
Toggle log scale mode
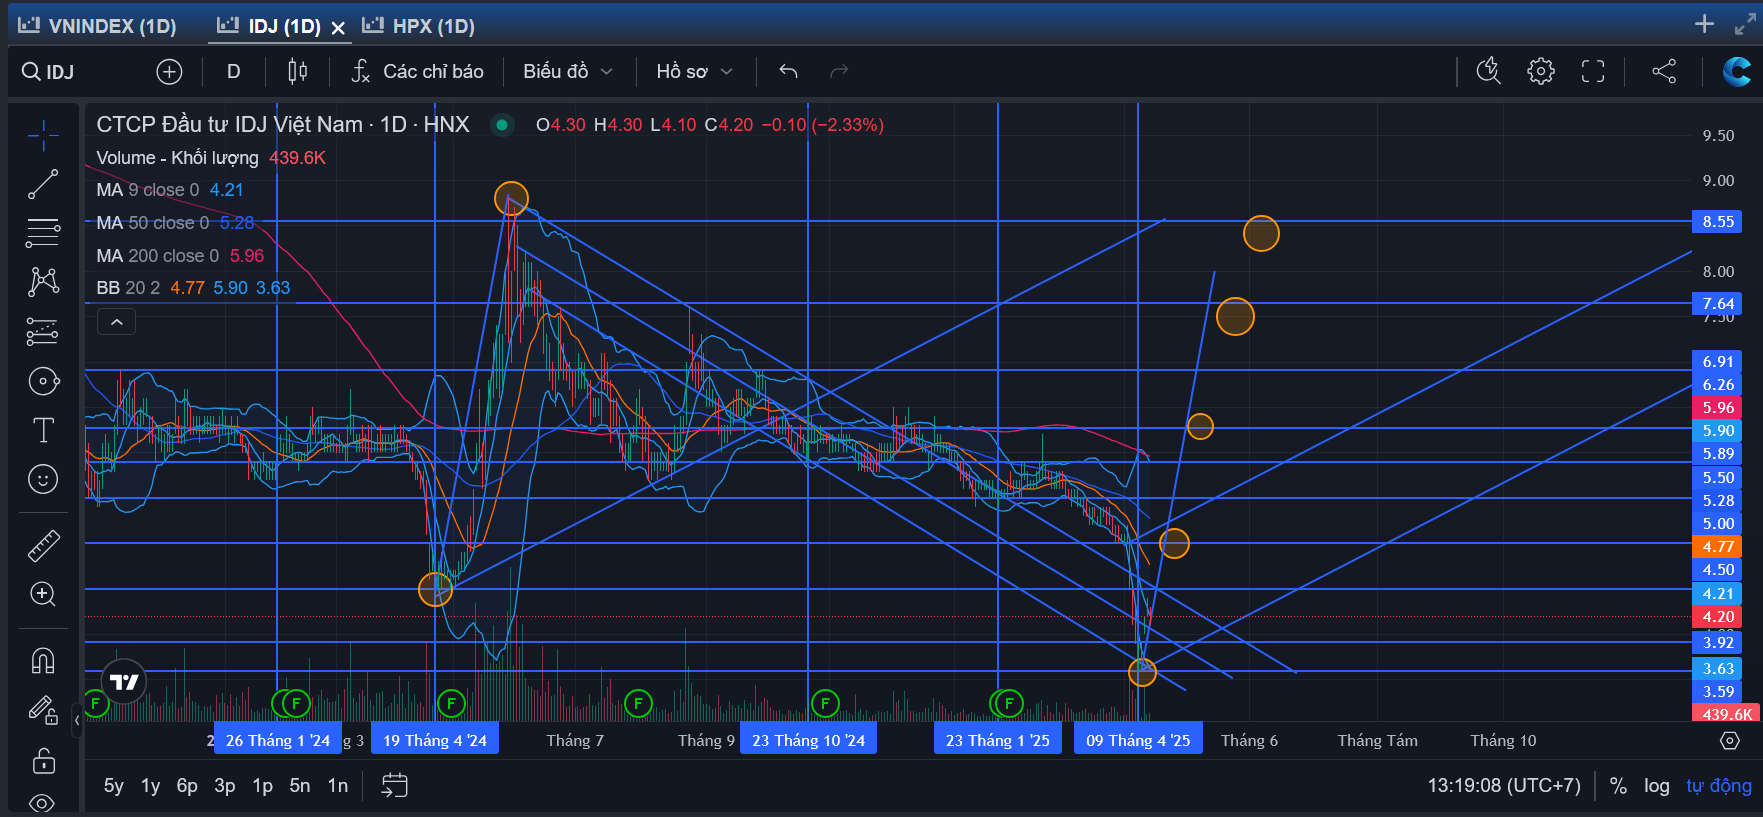[1657, 786]
